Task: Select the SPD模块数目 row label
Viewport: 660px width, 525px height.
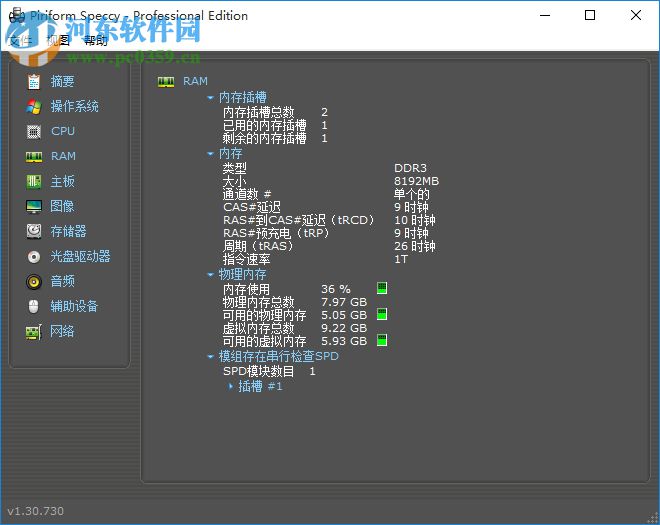Action: pyautogui.click(x=258, y=372)
